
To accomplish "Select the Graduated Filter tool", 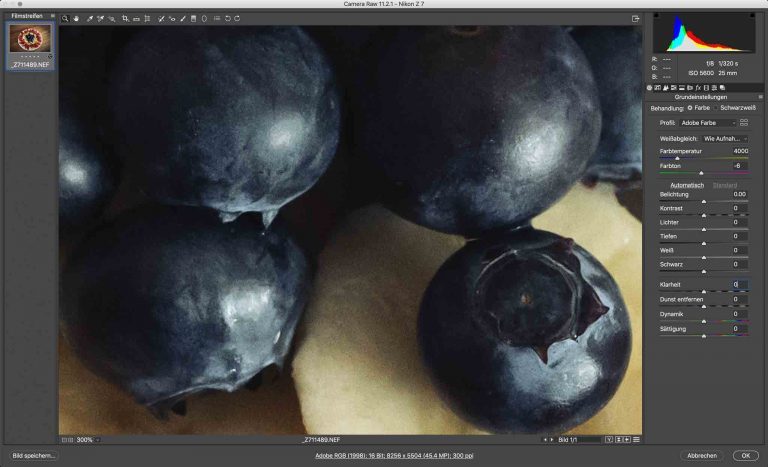I will [x=193, y=19].
